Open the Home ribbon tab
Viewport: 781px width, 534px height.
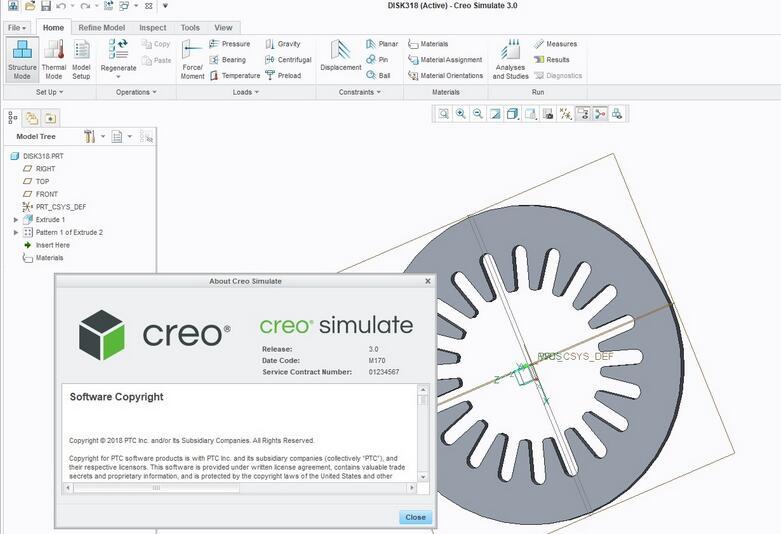pos(53,28)
